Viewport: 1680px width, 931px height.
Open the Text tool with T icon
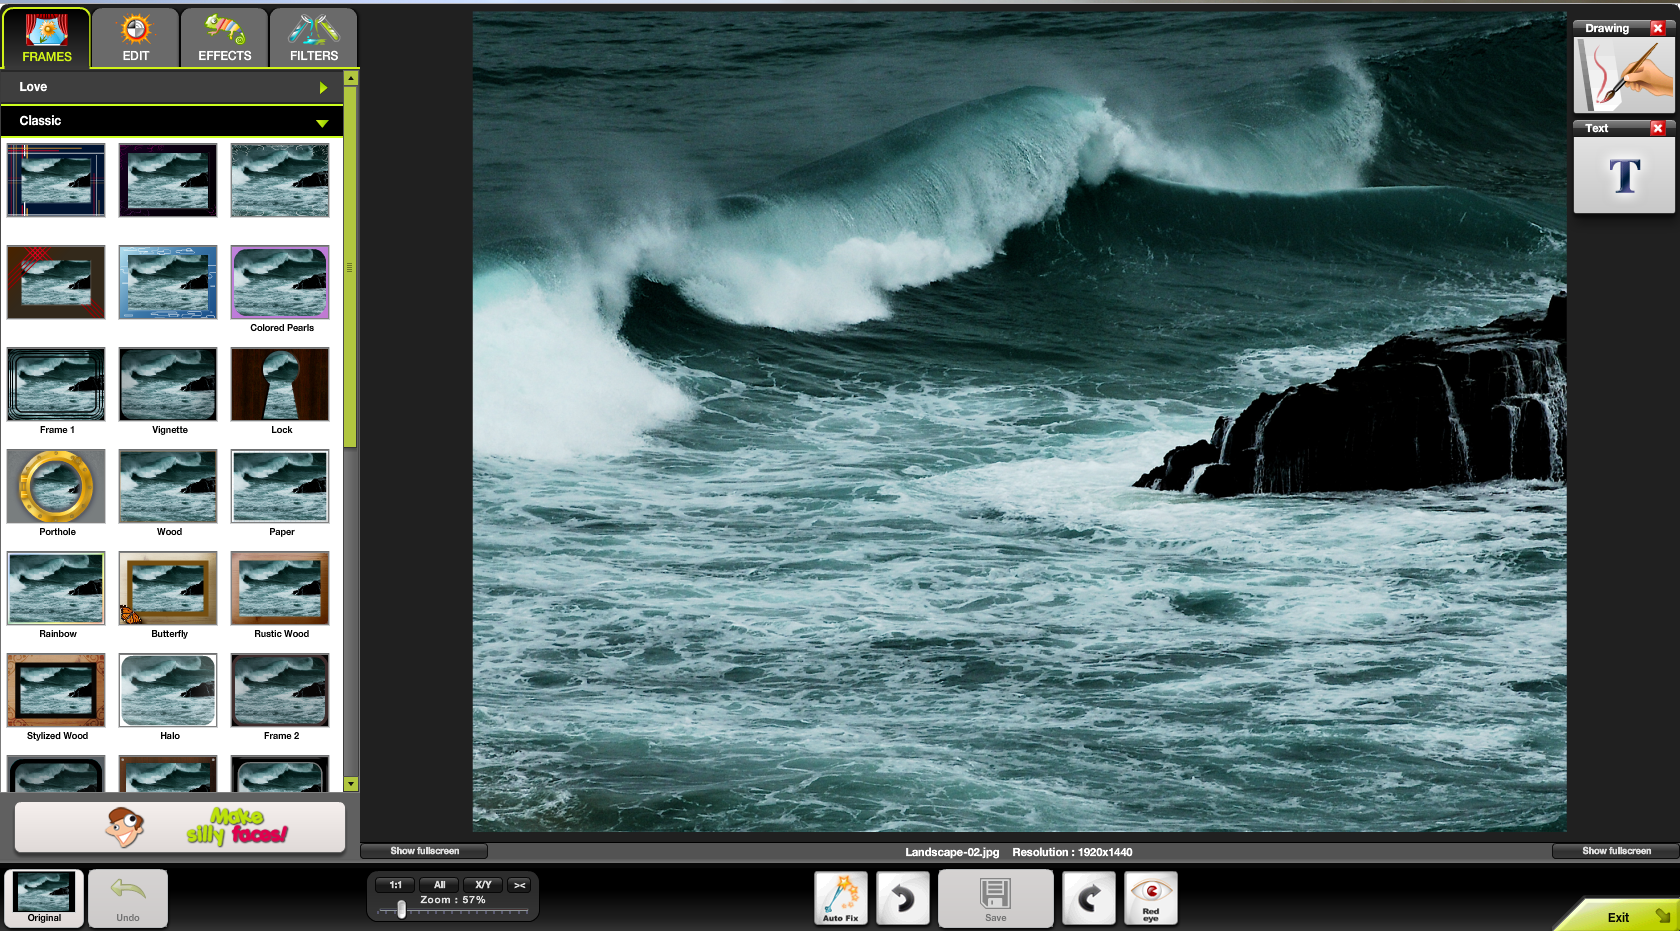(x=1623, y=176)
